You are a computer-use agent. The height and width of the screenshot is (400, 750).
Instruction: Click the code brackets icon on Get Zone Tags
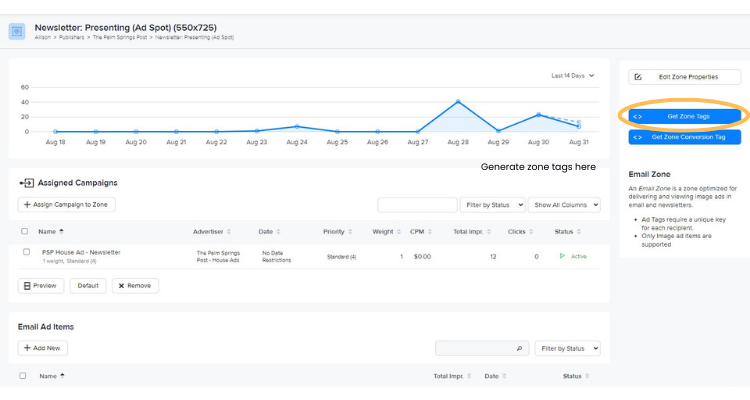(x=637, y=116)
